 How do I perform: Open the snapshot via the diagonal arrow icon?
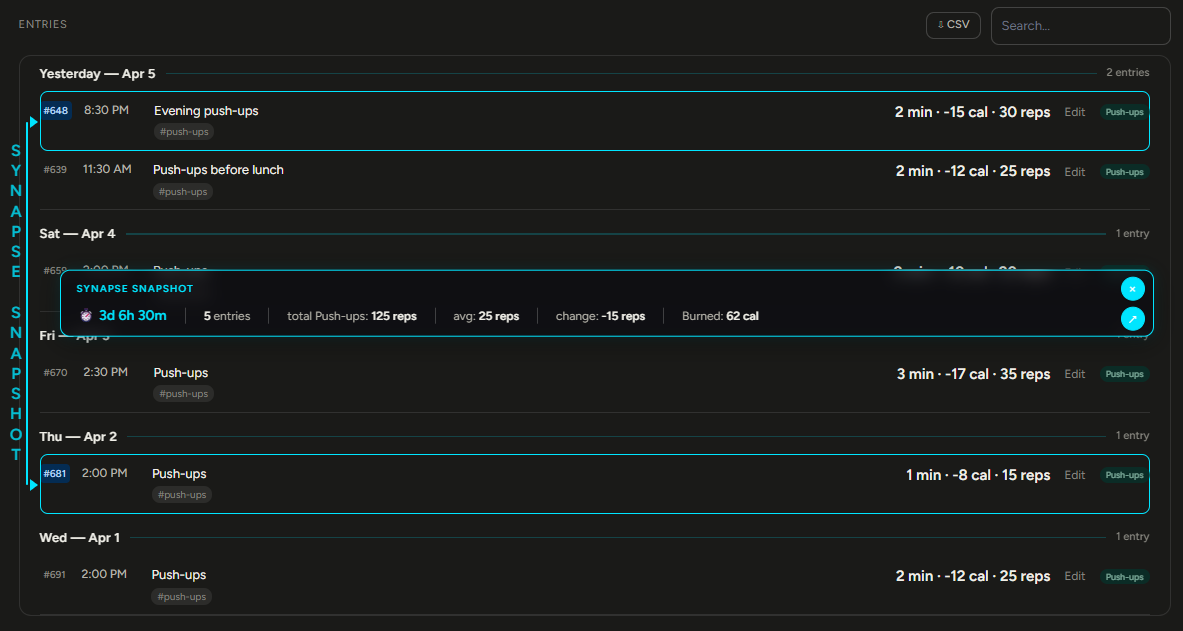pyautogui.click(x=1132, y=318)
